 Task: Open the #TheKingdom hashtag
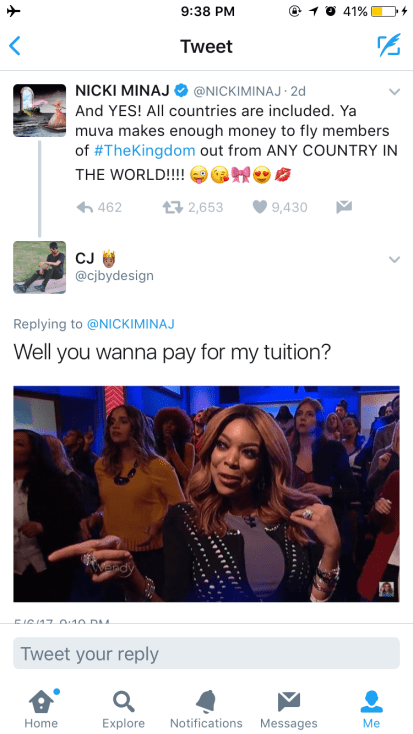pyautogui.click(x=144, y=151)
